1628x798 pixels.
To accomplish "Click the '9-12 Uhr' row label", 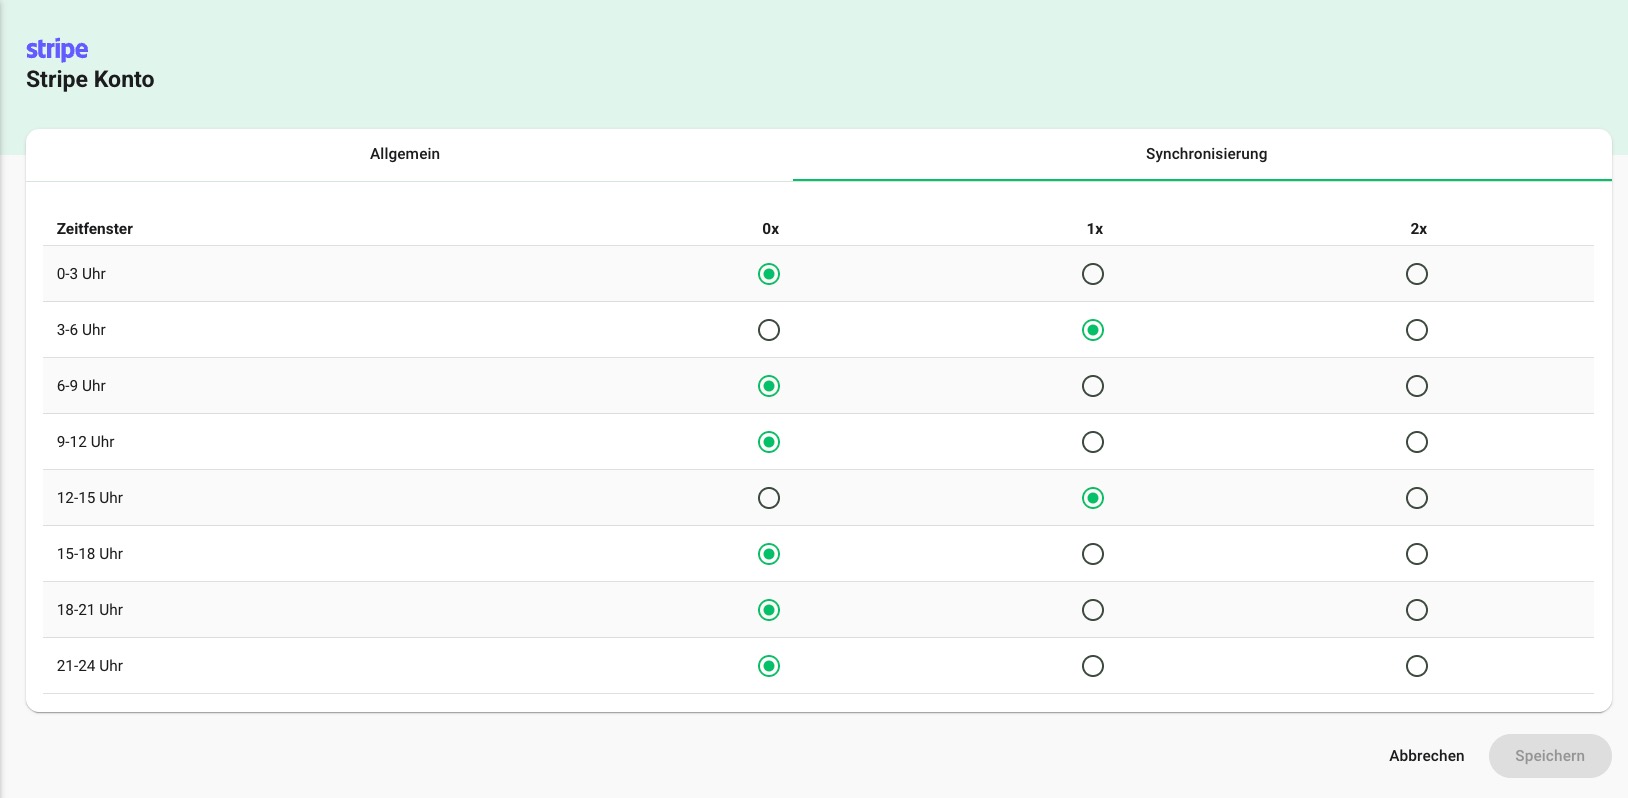I will (85, 442).
